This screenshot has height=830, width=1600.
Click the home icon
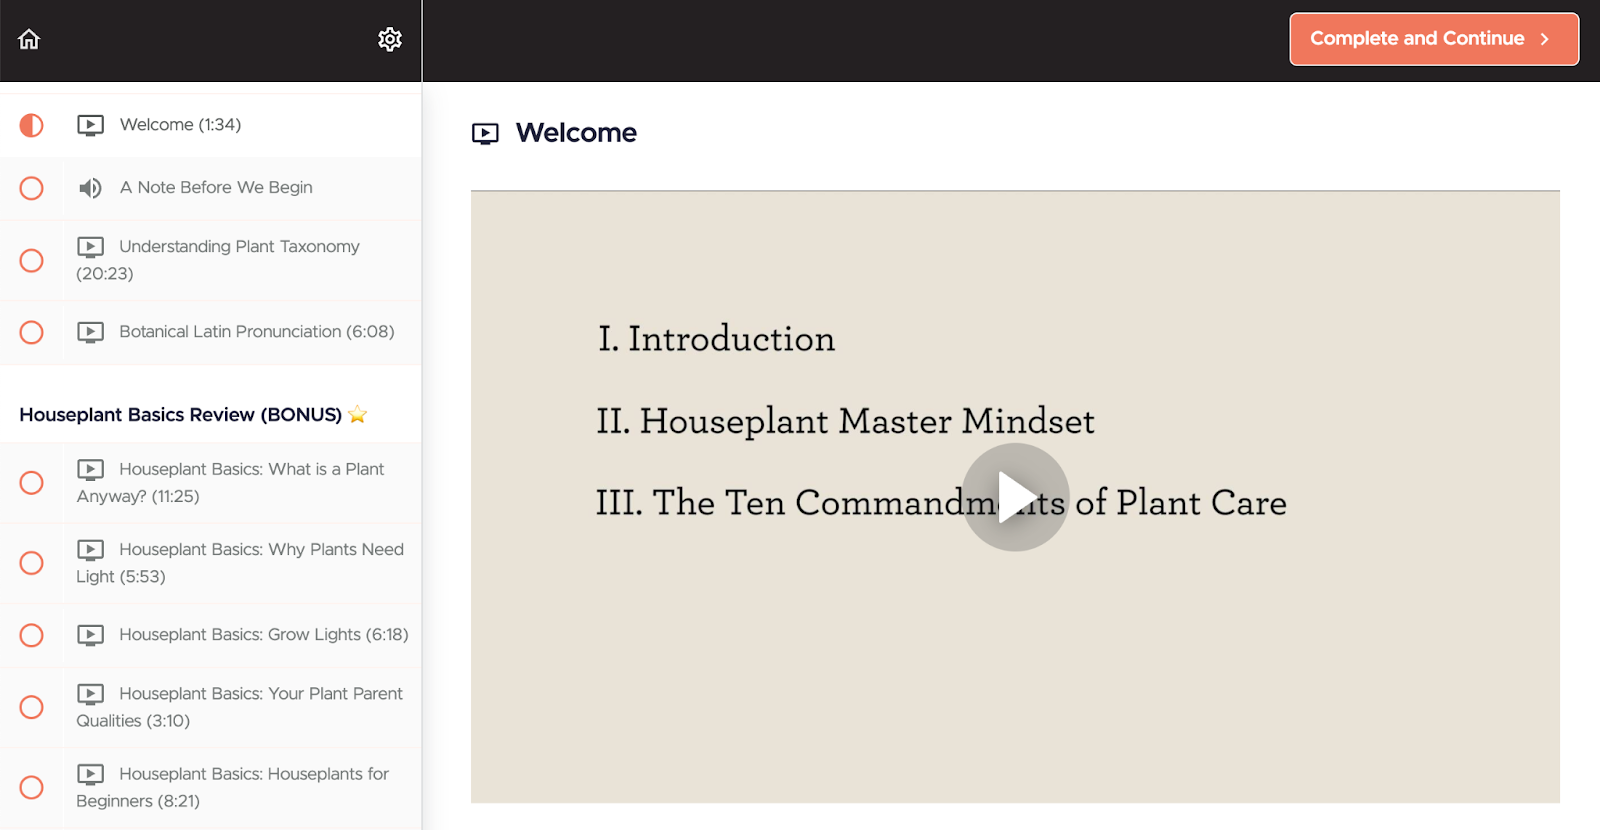coord(29,39)
